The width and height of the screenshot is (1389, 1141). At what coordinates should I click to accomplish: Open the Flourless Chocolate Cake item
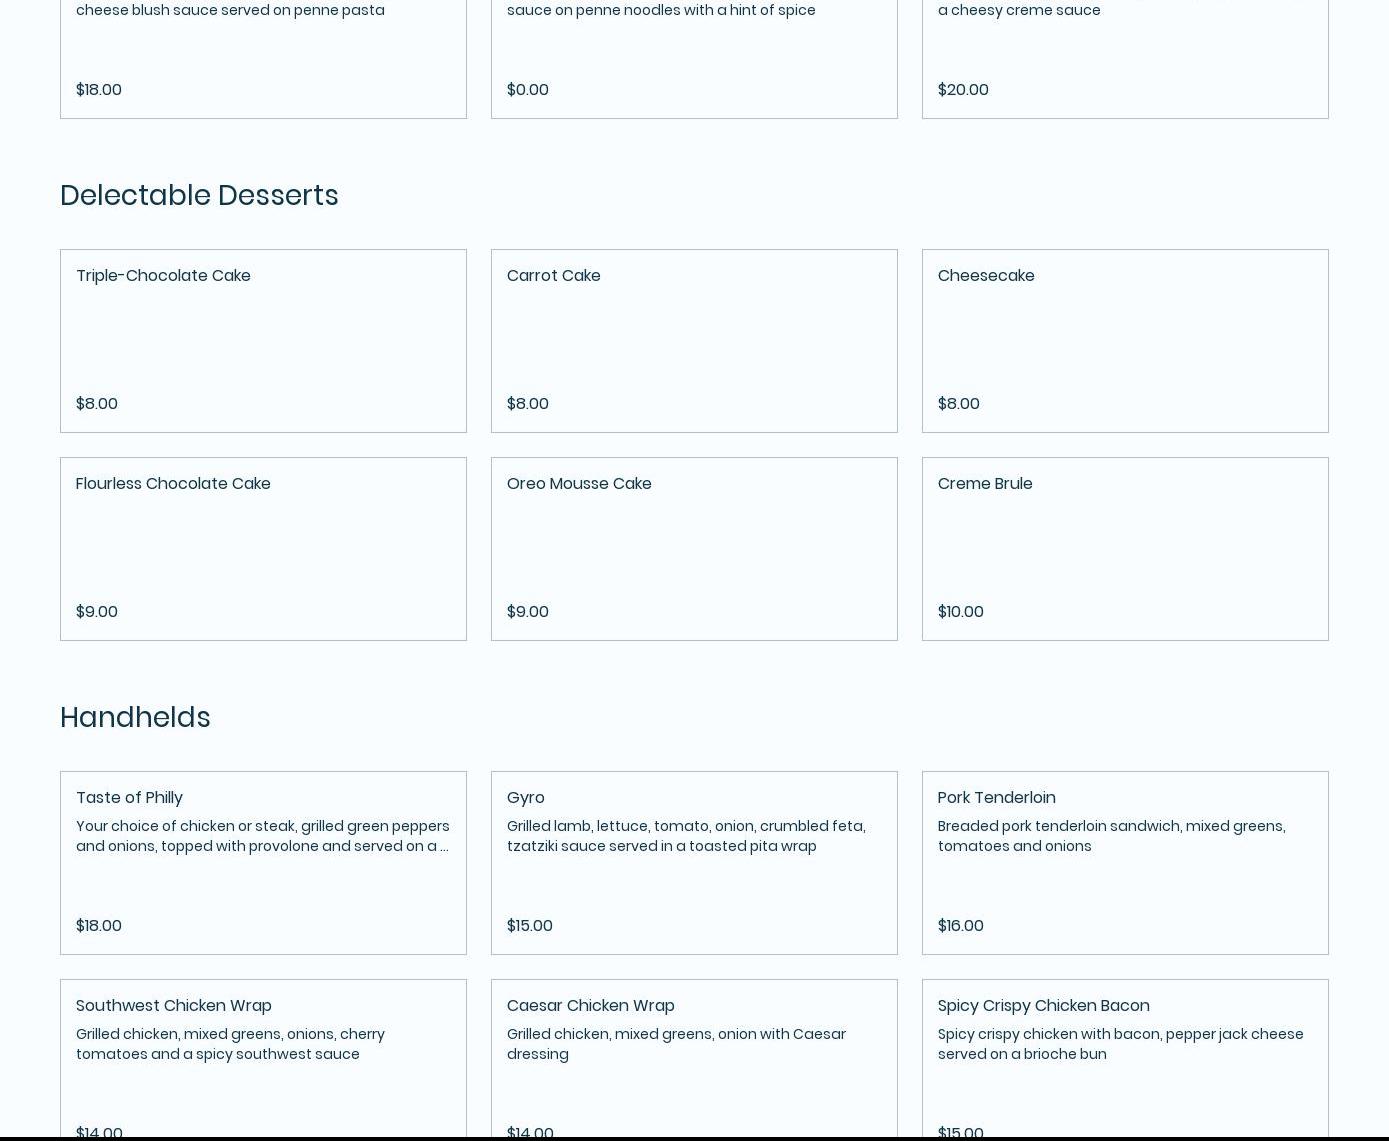click(x=173, y=483)
